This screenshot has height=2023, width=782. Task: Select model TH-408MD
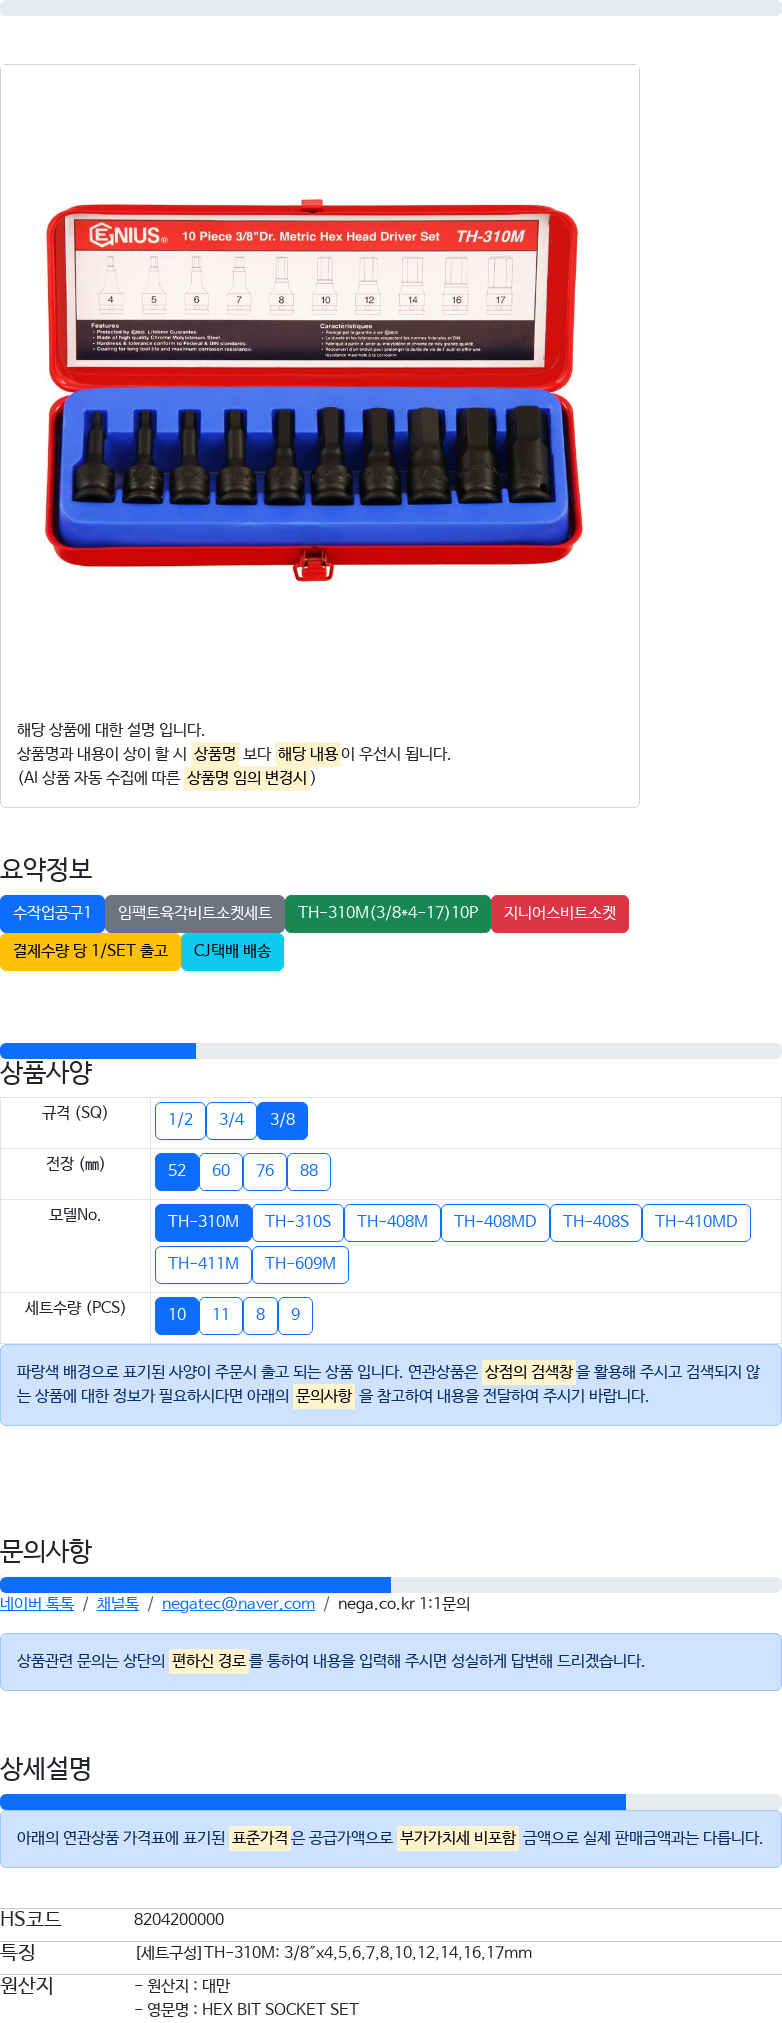pyautogui.click(x=495, y=1222)
